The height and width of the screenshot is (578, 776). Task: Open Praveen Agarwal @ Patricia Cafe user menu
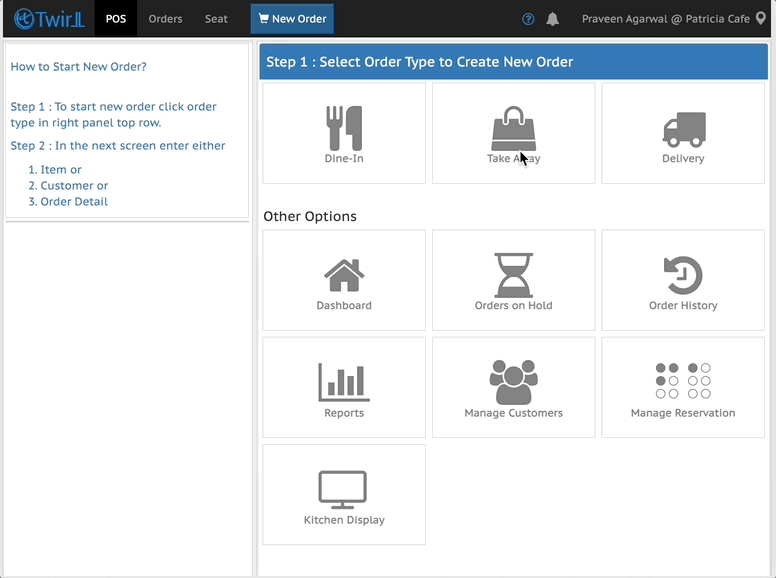click(666, 19)
